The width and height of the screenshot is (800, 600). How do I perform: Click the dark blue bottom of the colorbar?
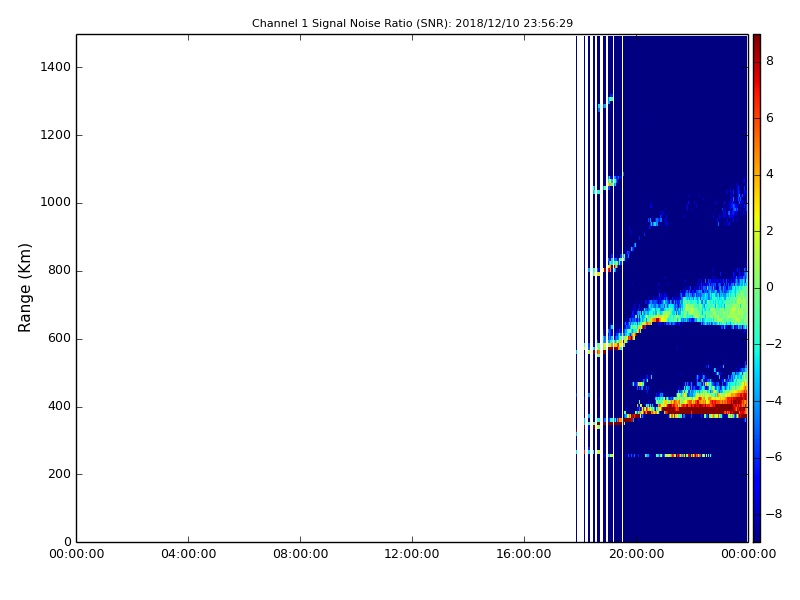tap(757, 533)
